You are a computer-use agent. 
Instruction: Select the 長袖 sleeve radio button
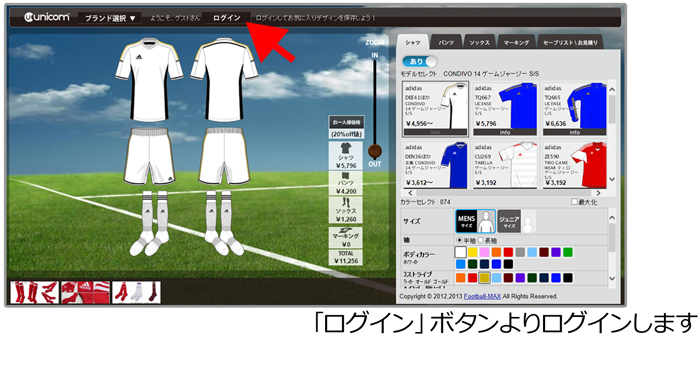point(481,240)
